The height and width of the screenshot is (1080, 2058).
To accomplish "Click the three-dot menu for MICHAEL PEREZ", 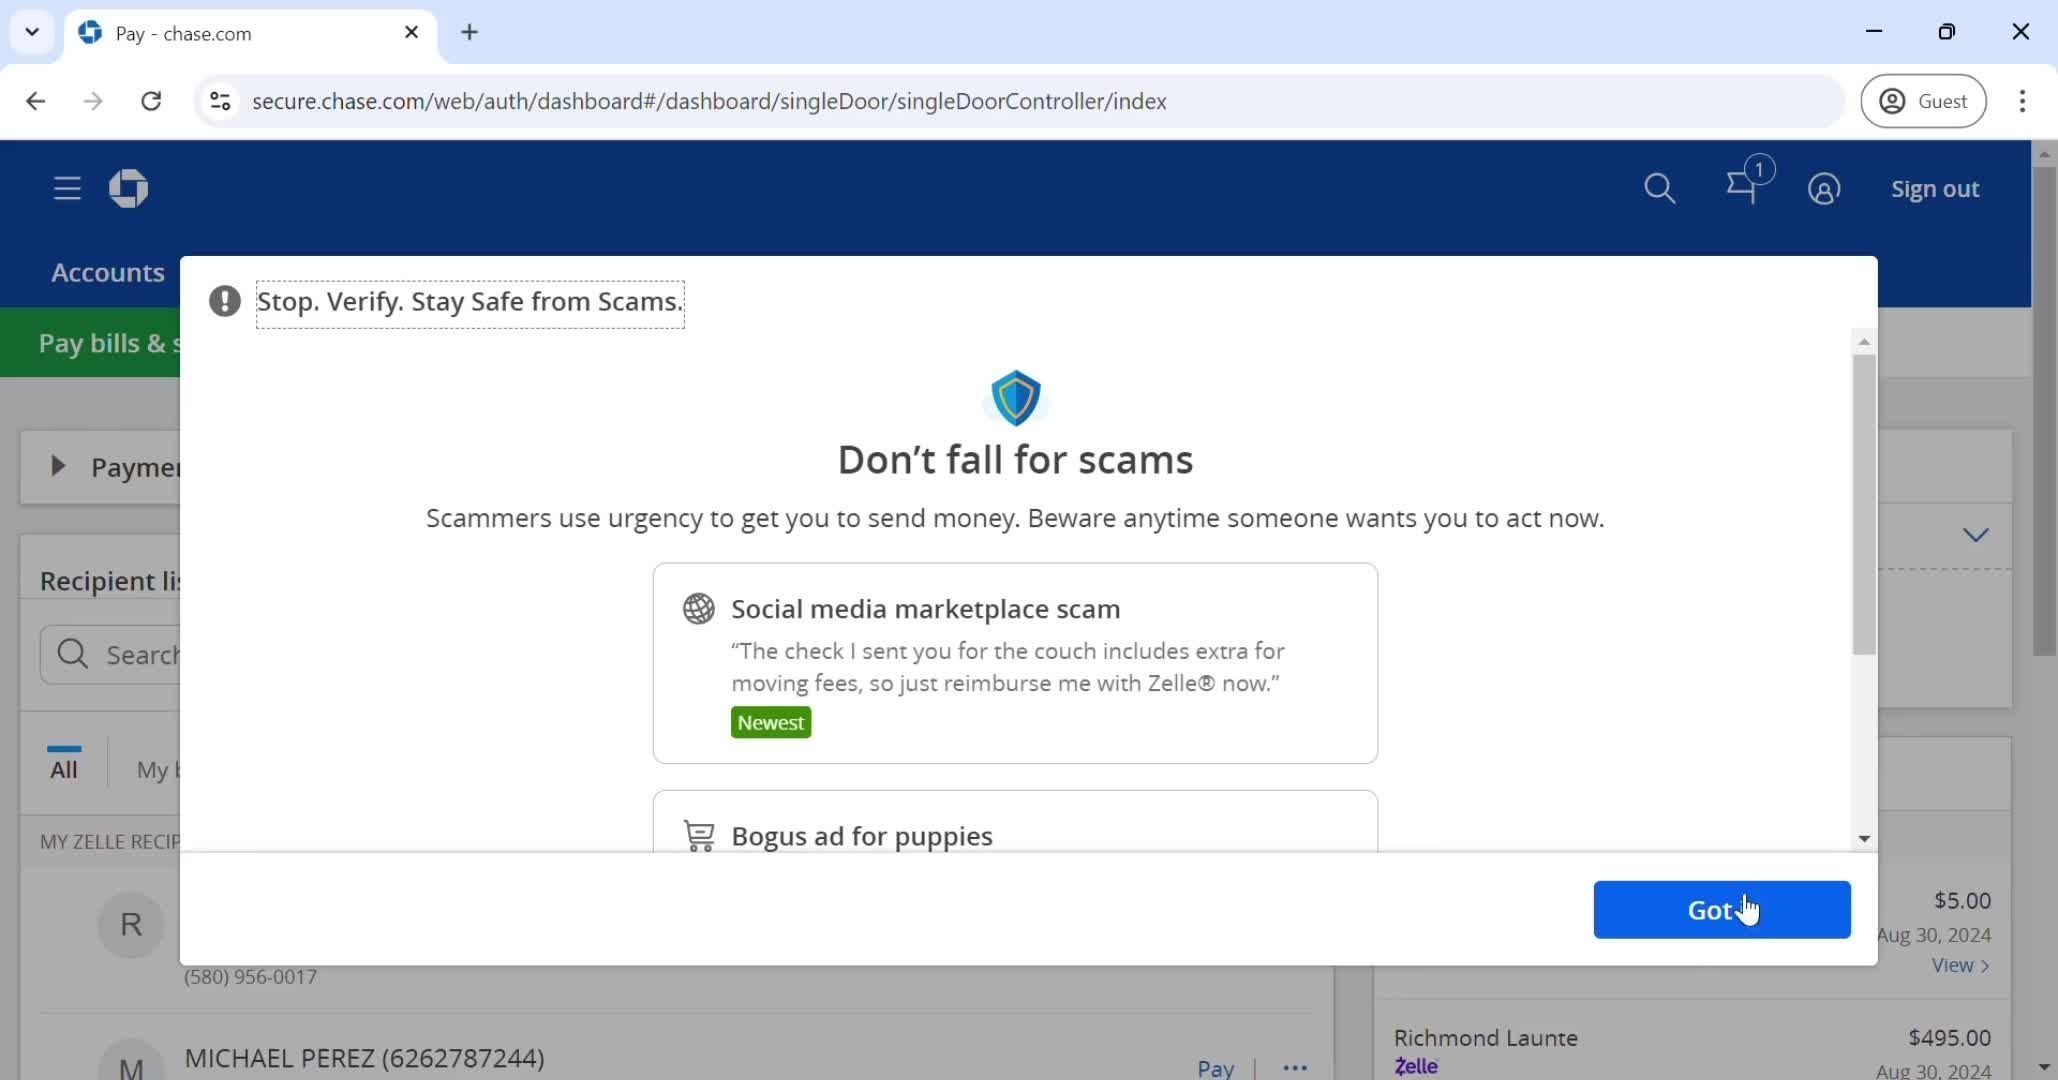I will click(1293, 1068).
